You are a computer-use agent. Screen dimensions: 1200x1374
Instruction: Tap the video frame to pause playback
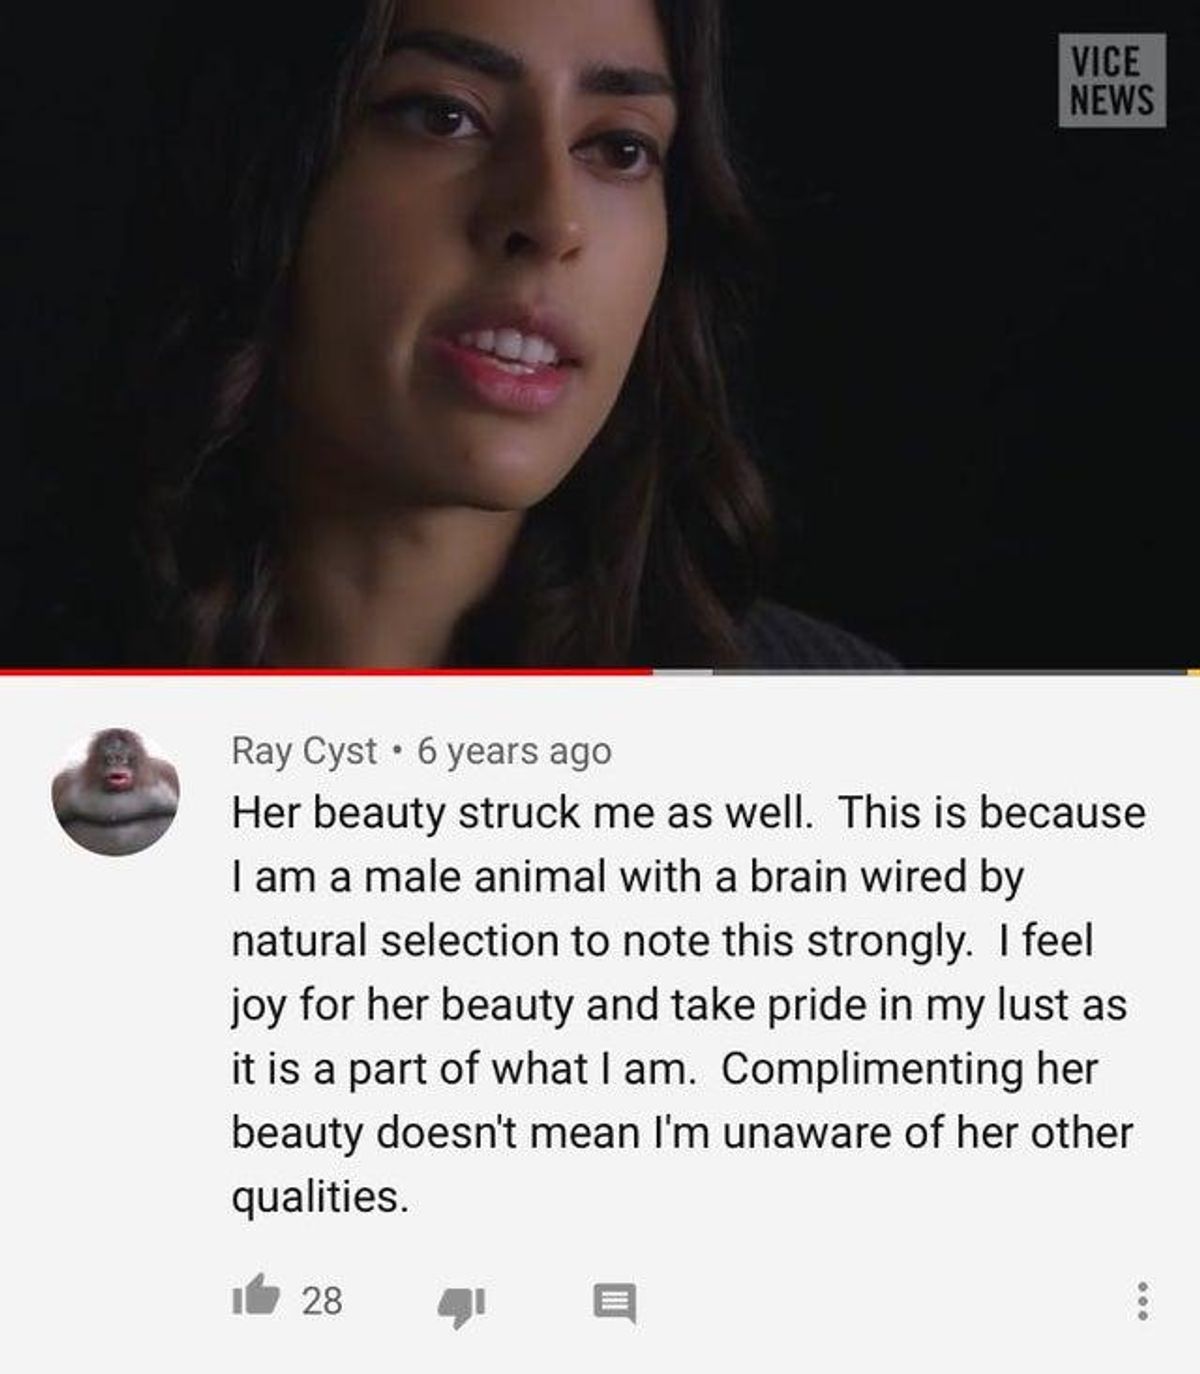(x=600, y=333)
